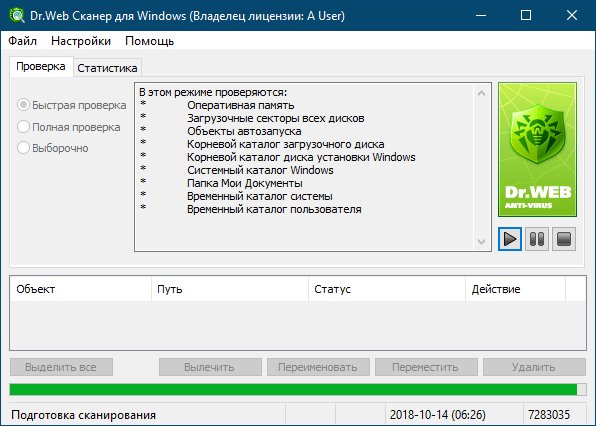Select the Быстрая проверка radio button
This screenshot has width=596, height=426.
pyautogui.click(x=23, y=105)
